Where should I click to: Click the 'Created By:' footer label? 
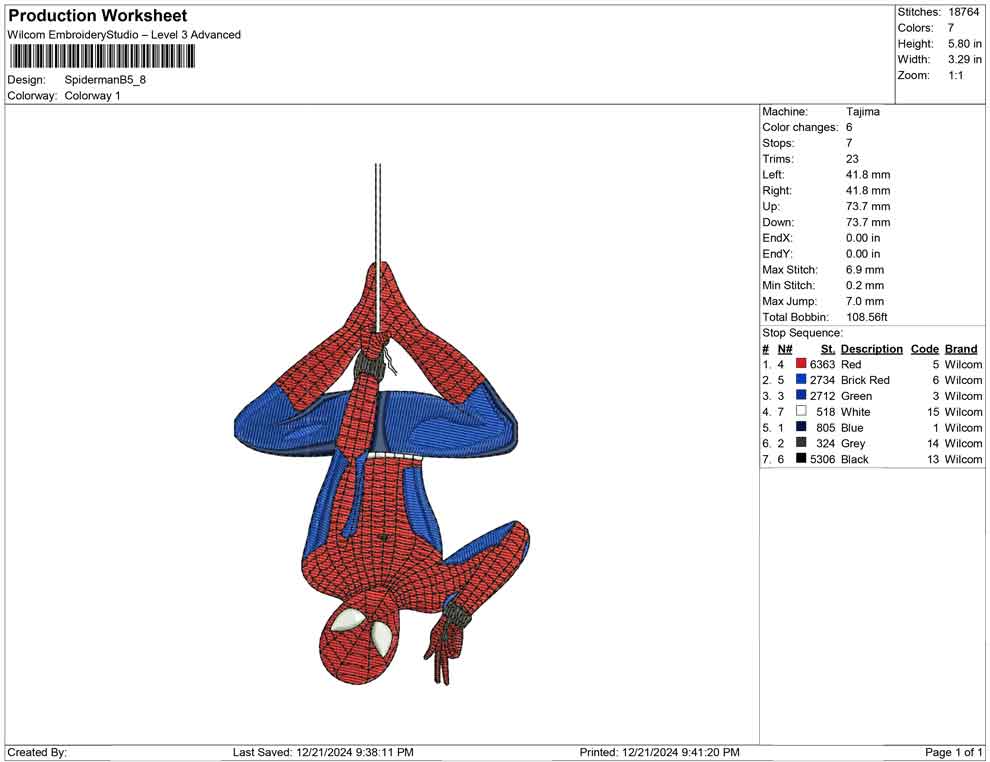[x=37, y=753]
